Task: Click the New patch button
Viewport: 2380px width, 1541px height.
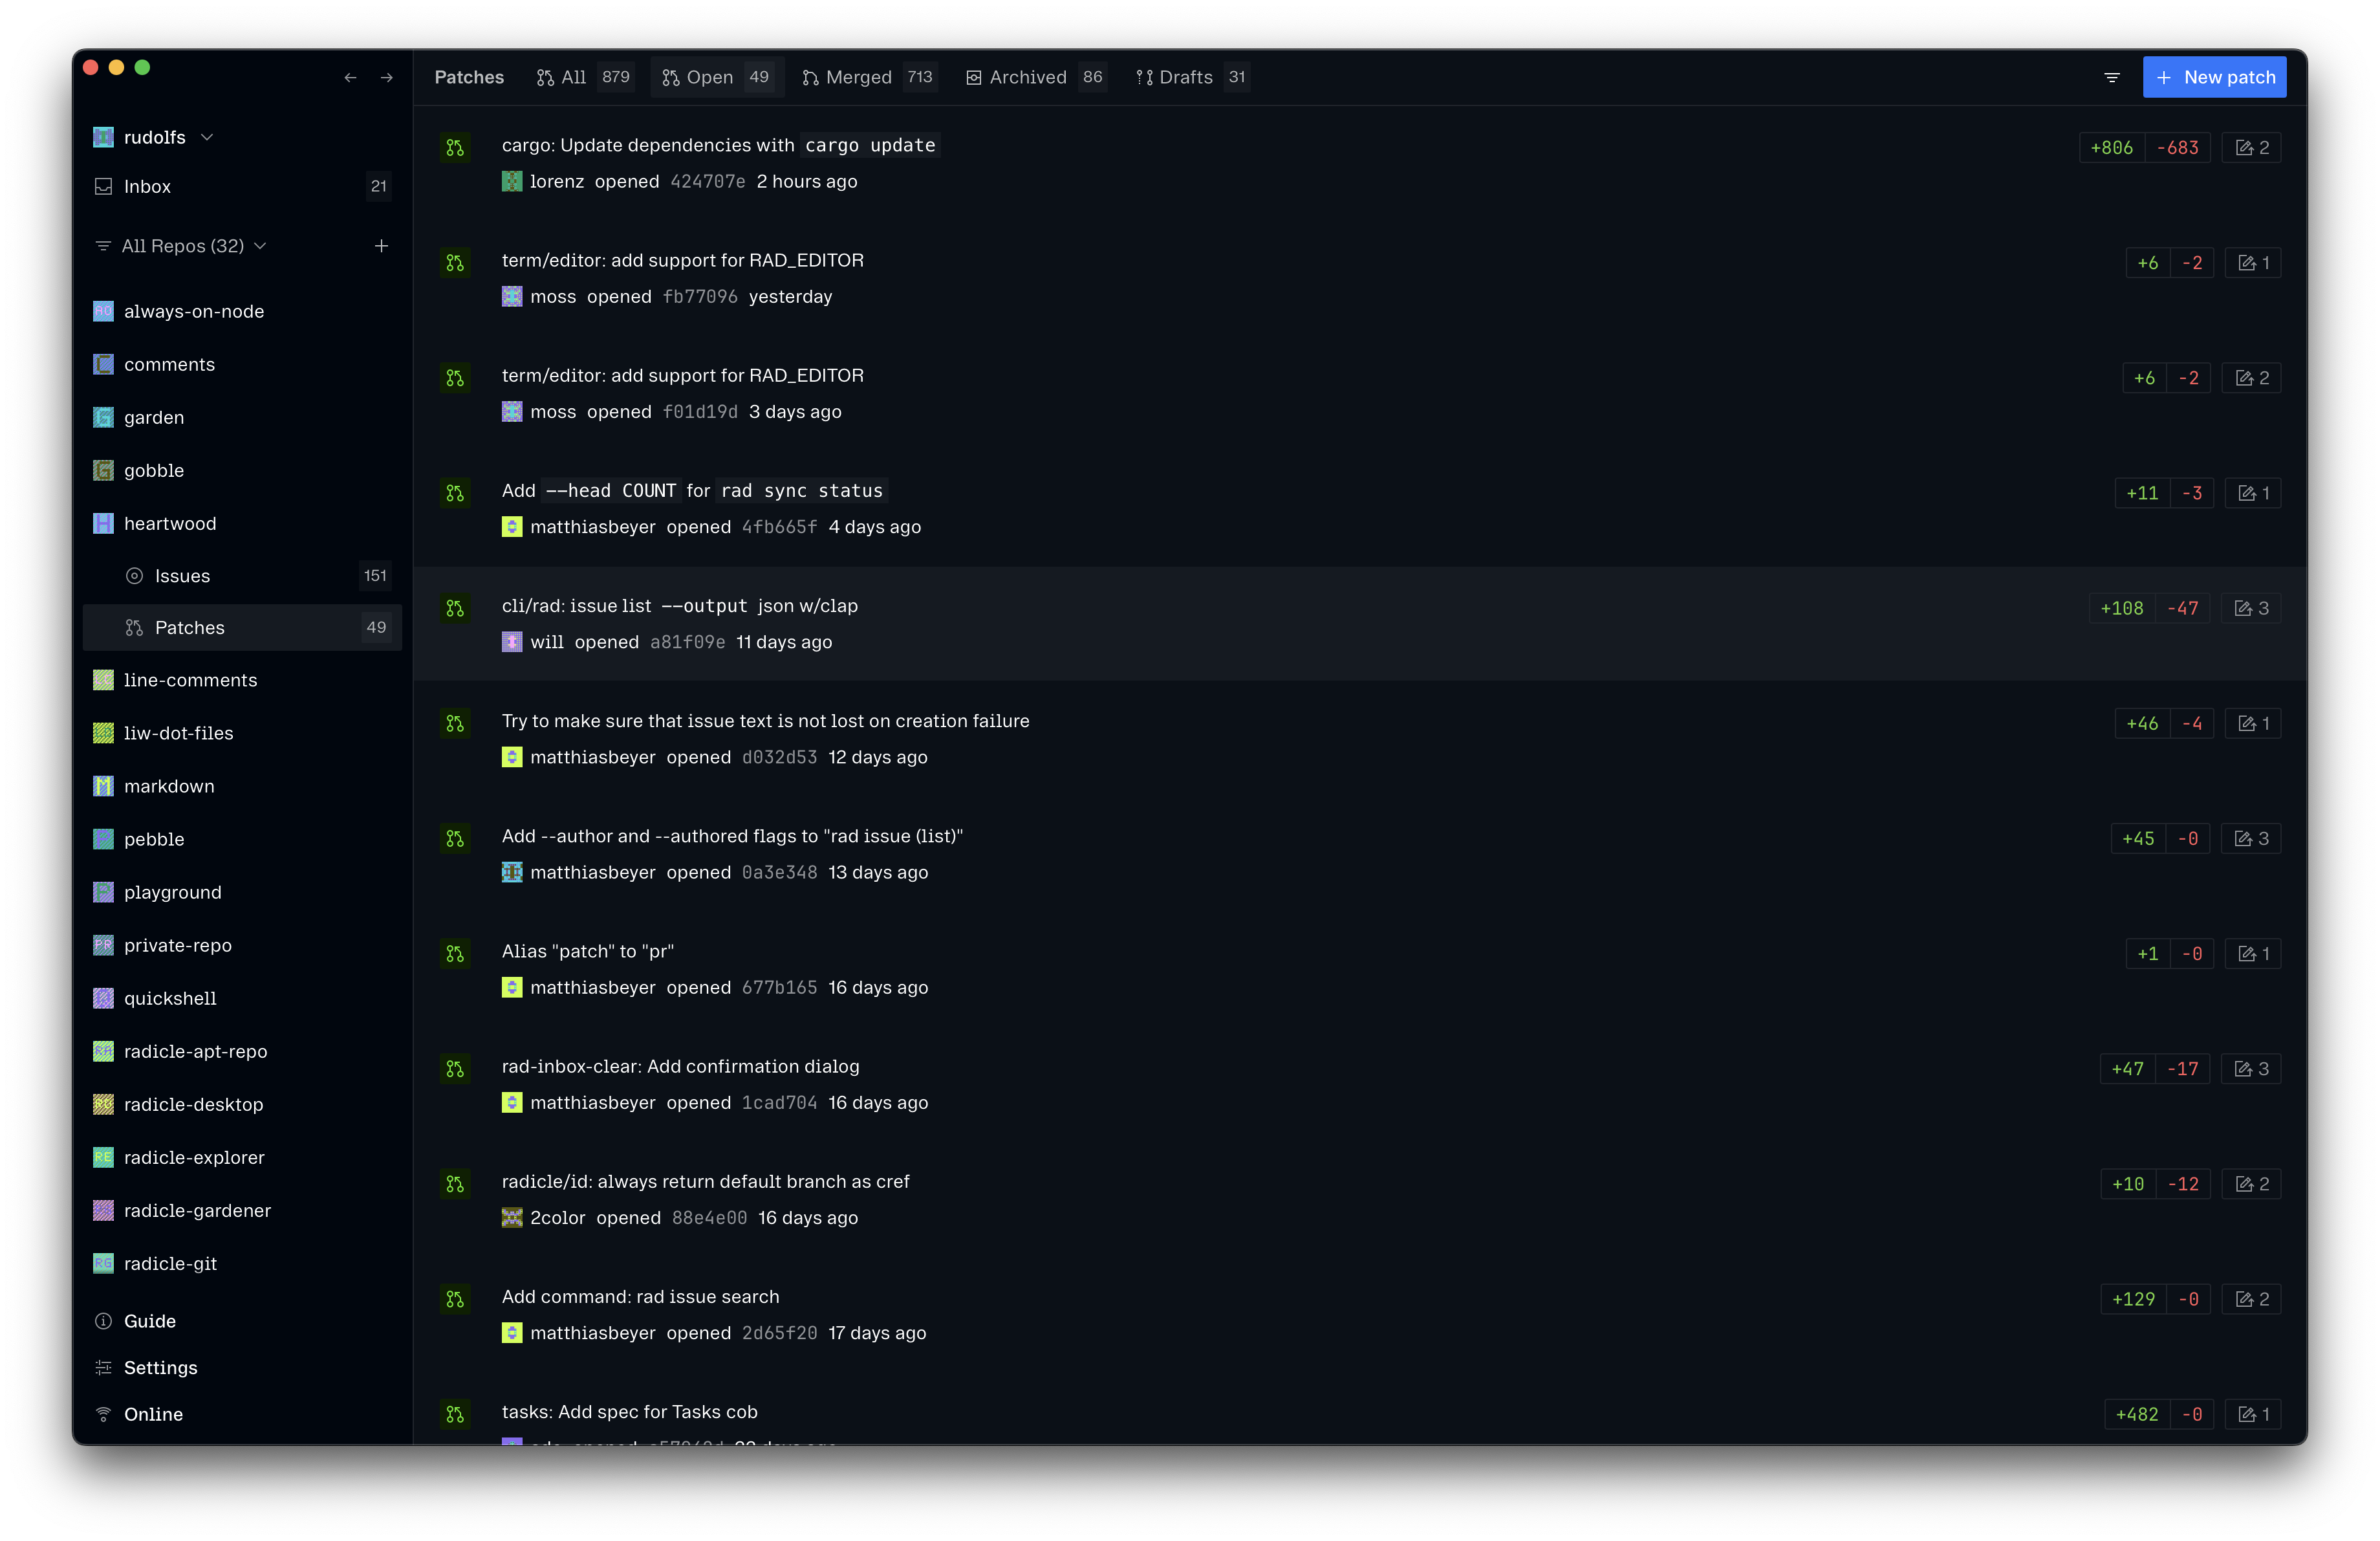Action: point(2214,78)
